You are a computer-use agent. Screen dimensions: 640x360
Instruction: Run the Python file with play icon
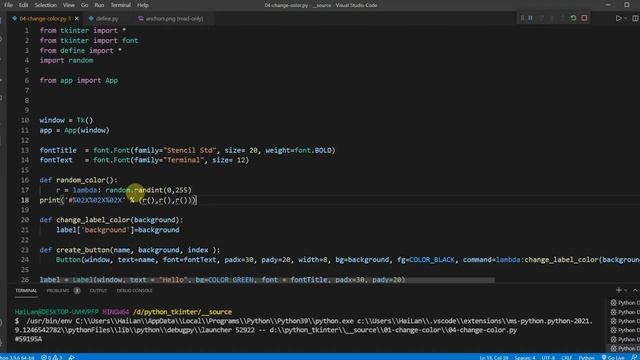coord(618,18)
